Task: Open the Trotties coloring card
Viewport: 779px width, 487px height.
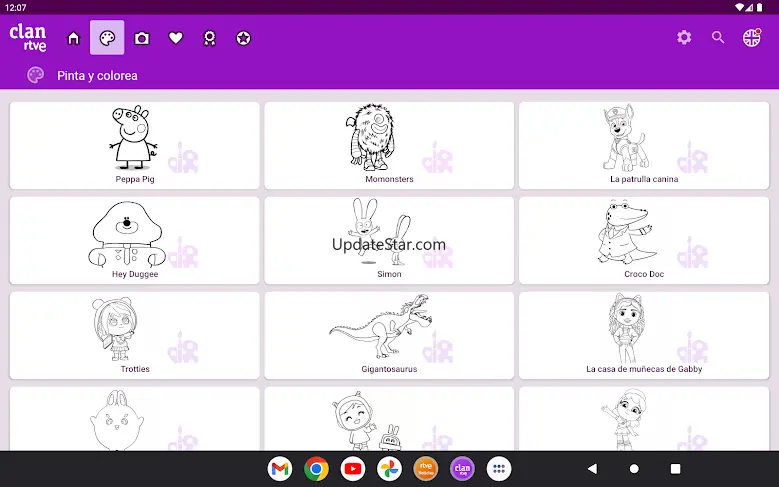Action: pos(135,335)
